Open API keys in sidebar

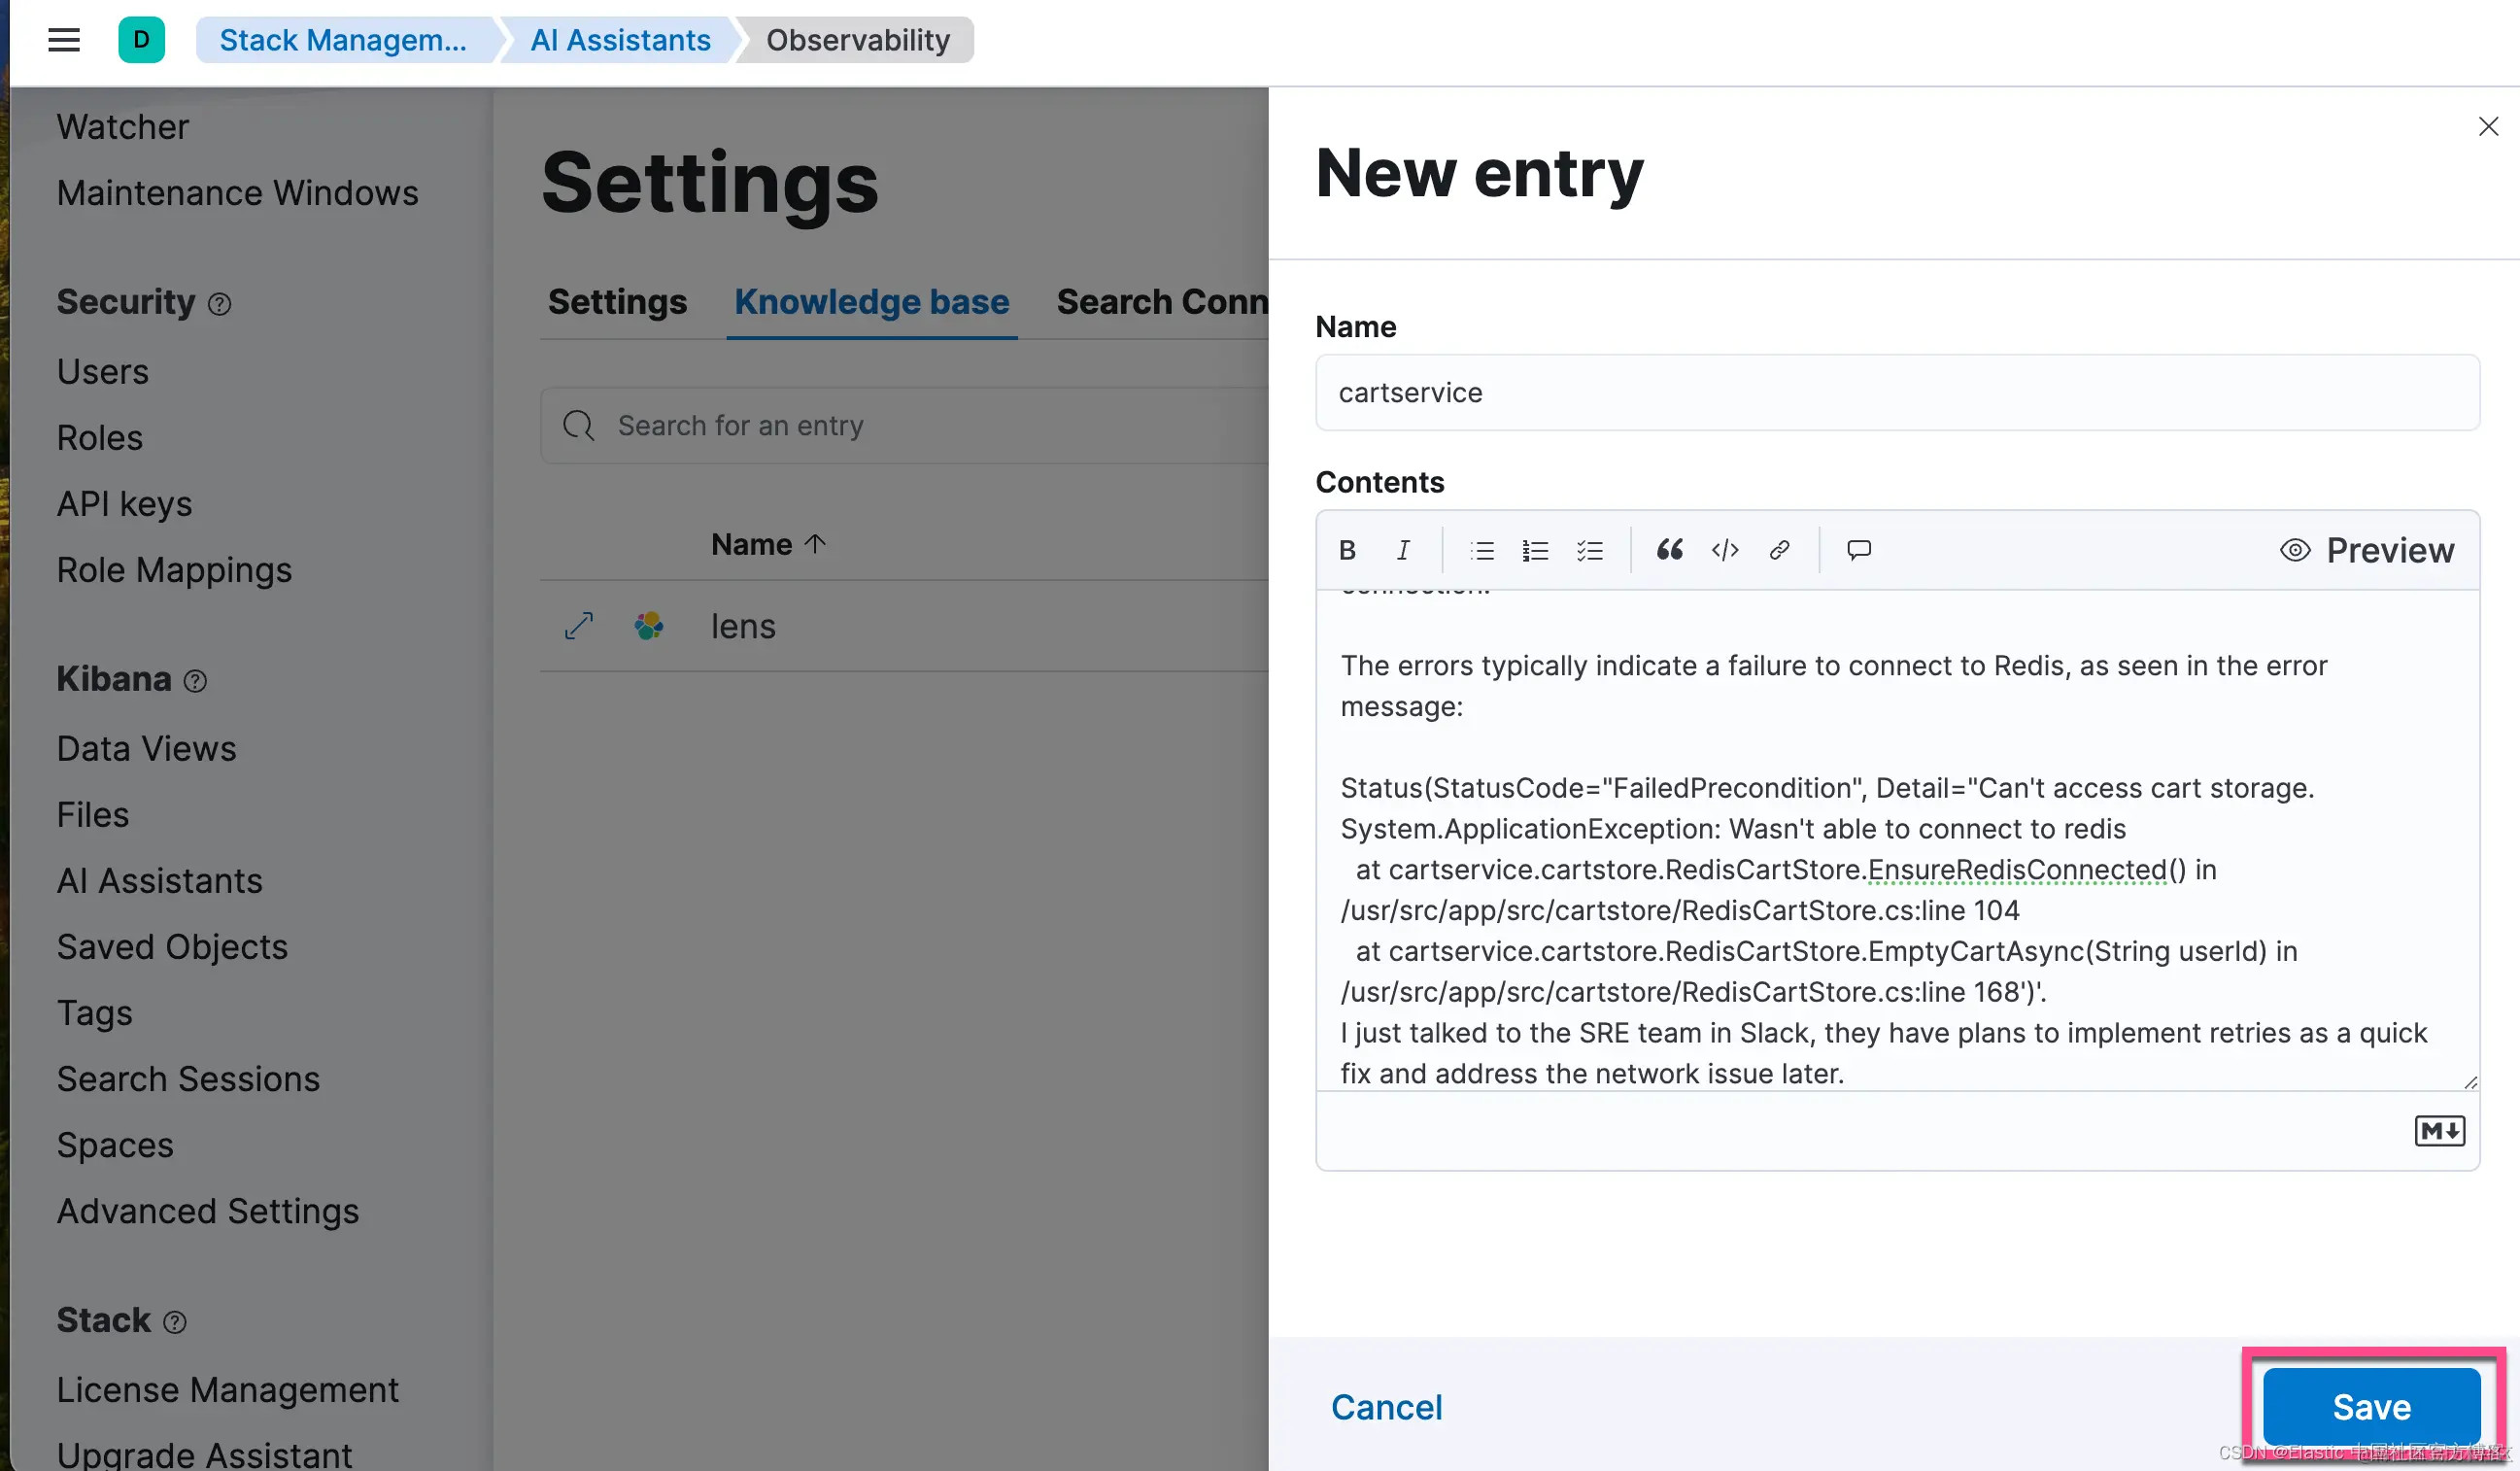click(x=124, y=504)
